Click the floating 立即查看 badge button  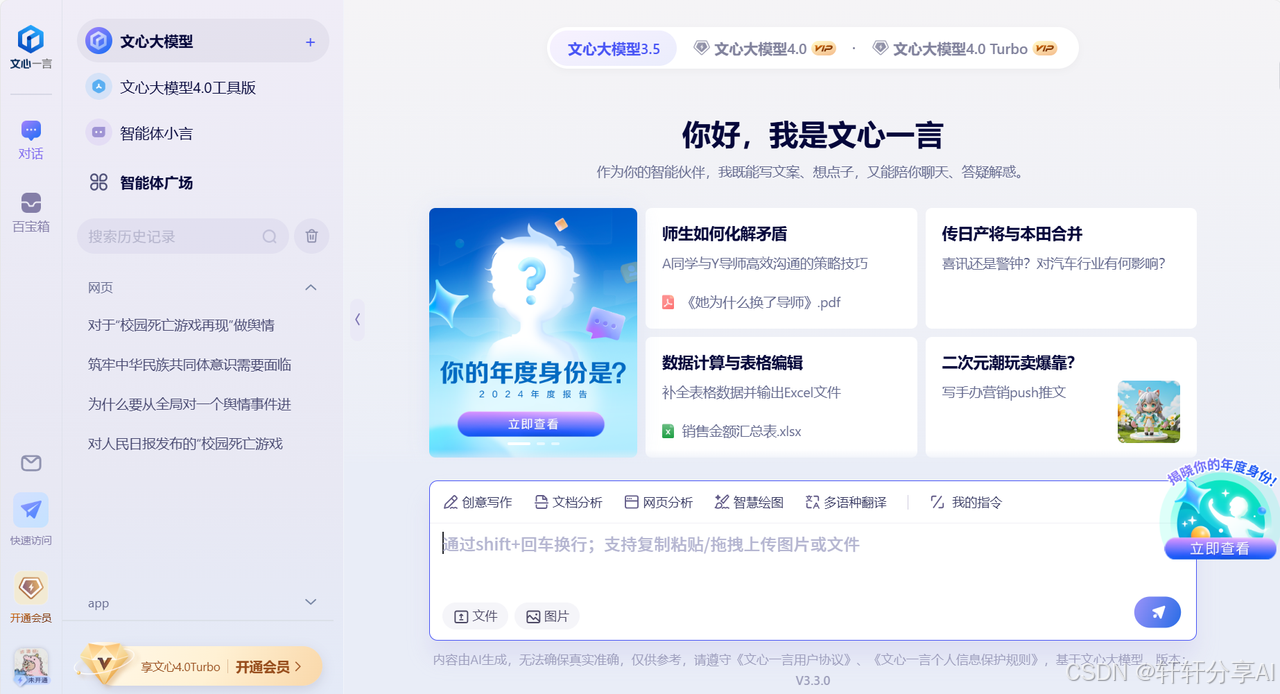point(1220,548)
